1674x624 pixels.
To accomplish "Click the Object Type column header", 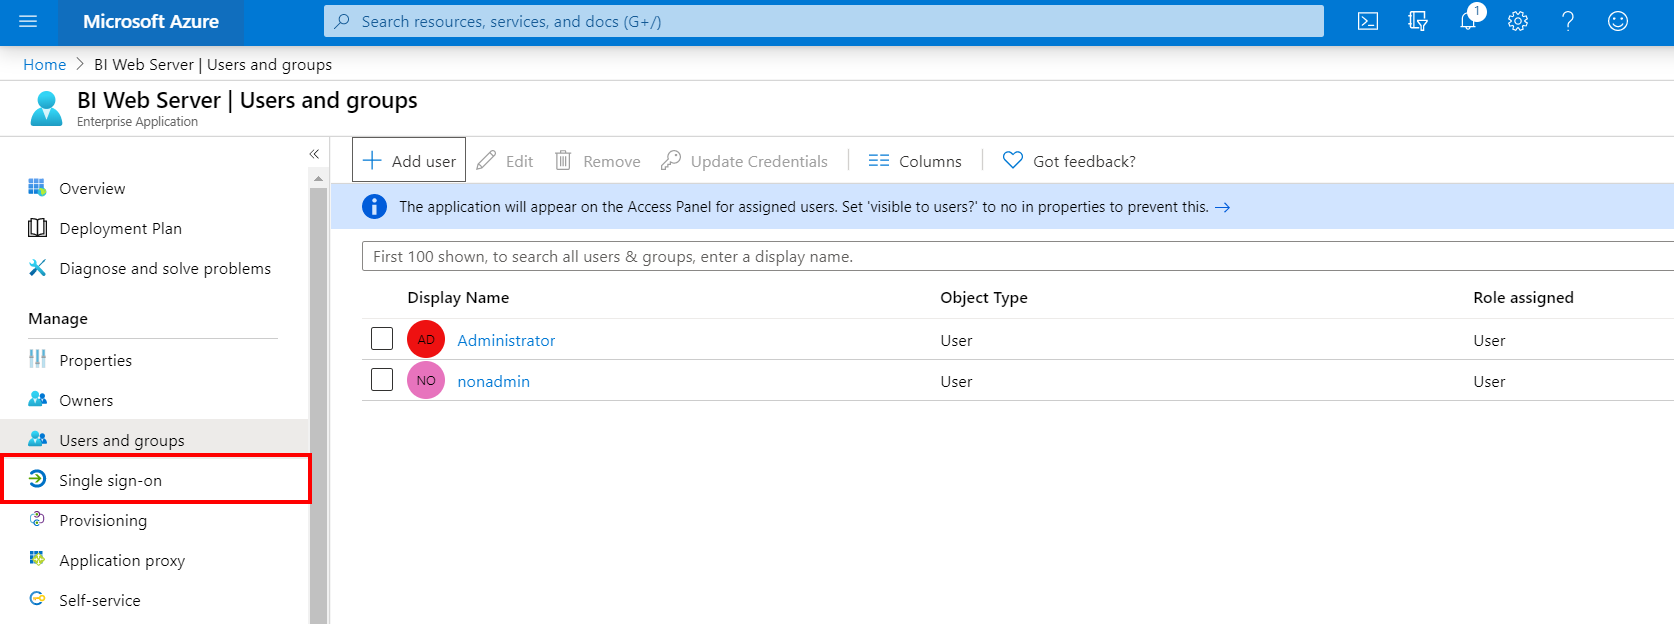I will coord(984,297).
